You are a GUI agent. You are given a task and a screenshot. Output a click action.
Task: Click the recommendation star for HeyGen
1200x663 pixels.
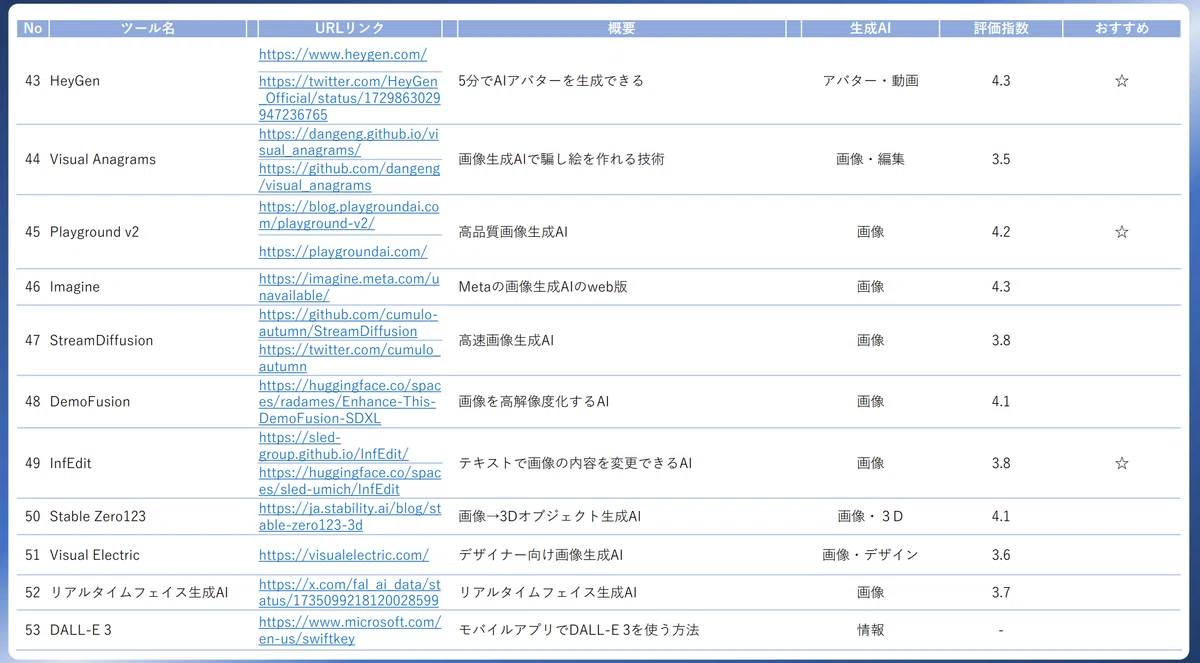point(1121,80)
